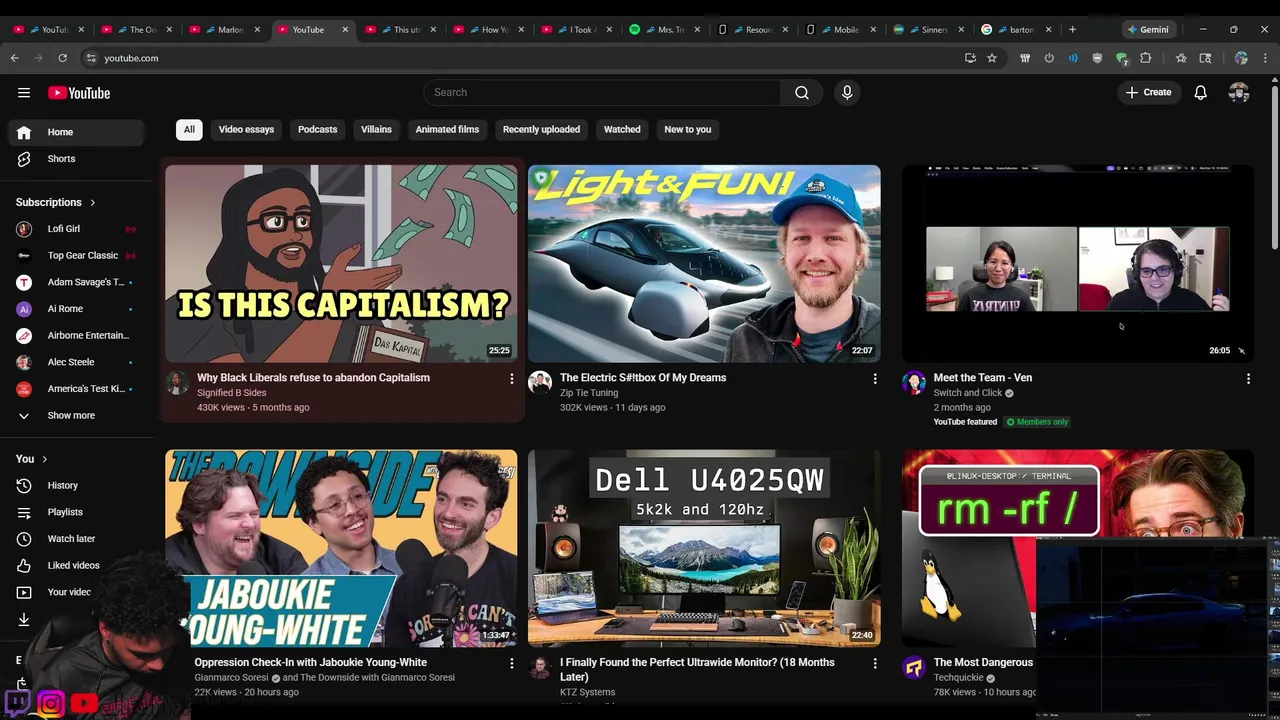Open options for Oppression Check-In video
The height and width of the screenshot is (720, 1280).
[x=512, y=663]
